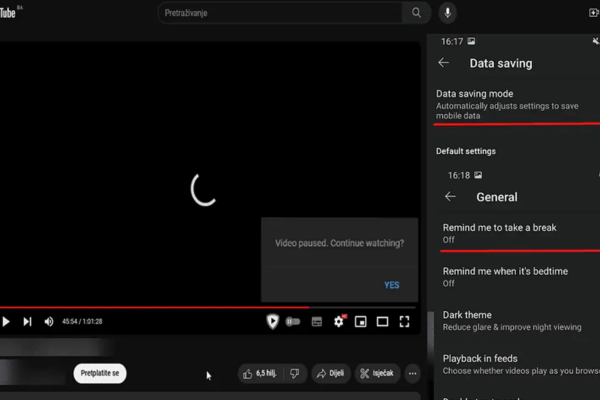600x400 pixels.
Task: Dislike the video
Action: 295,373
